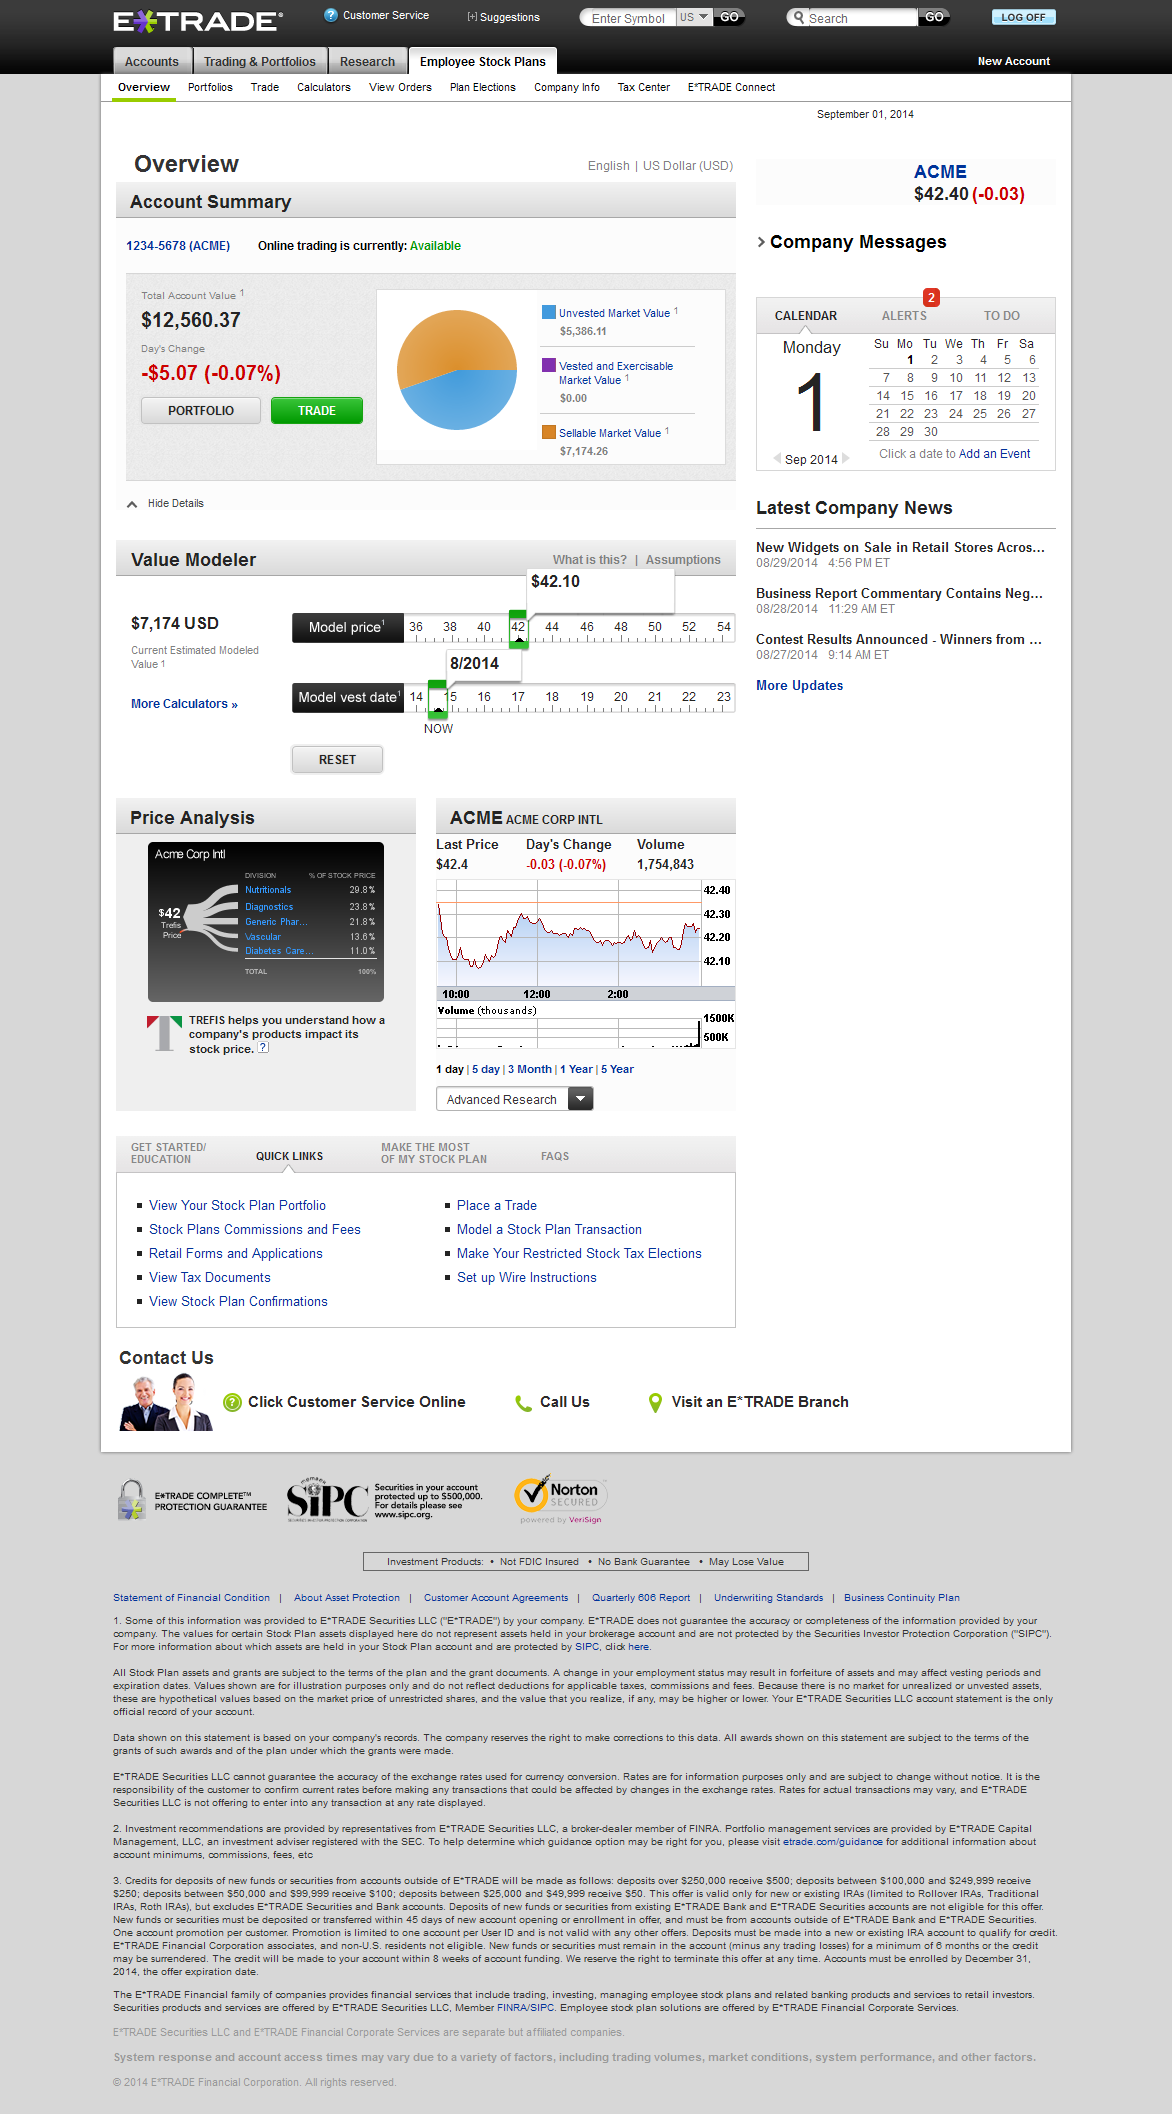Switch to the TO DO tab
1172x2114 pixels.
point(1002,316)
